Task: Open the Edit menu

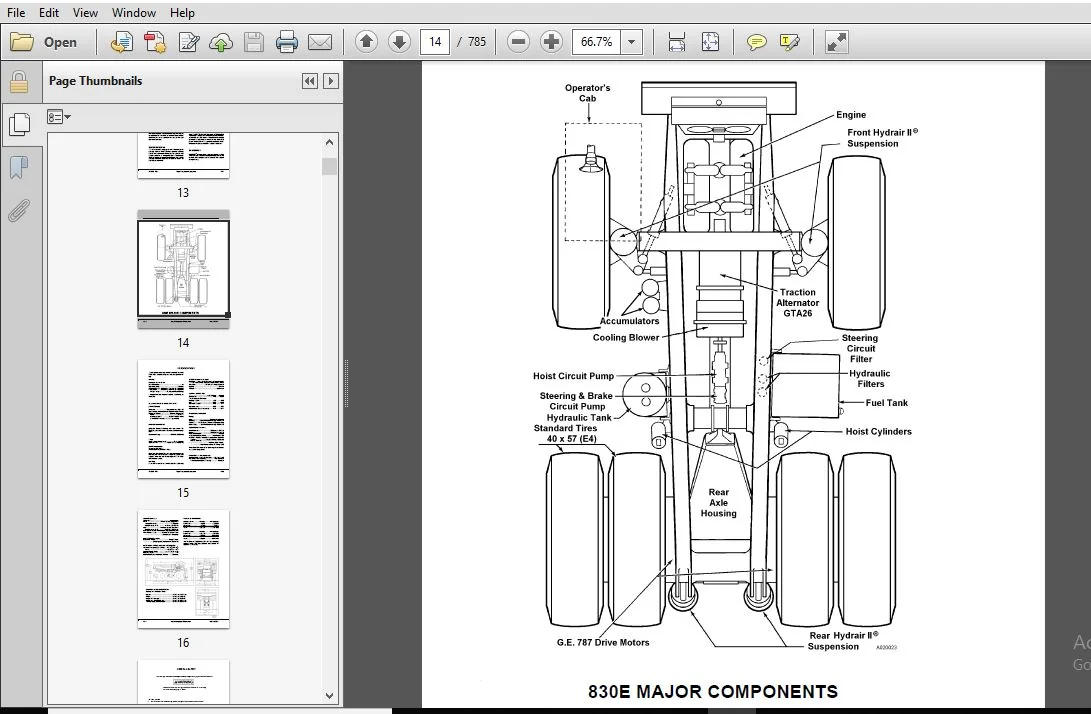Action: coord(49,13)
